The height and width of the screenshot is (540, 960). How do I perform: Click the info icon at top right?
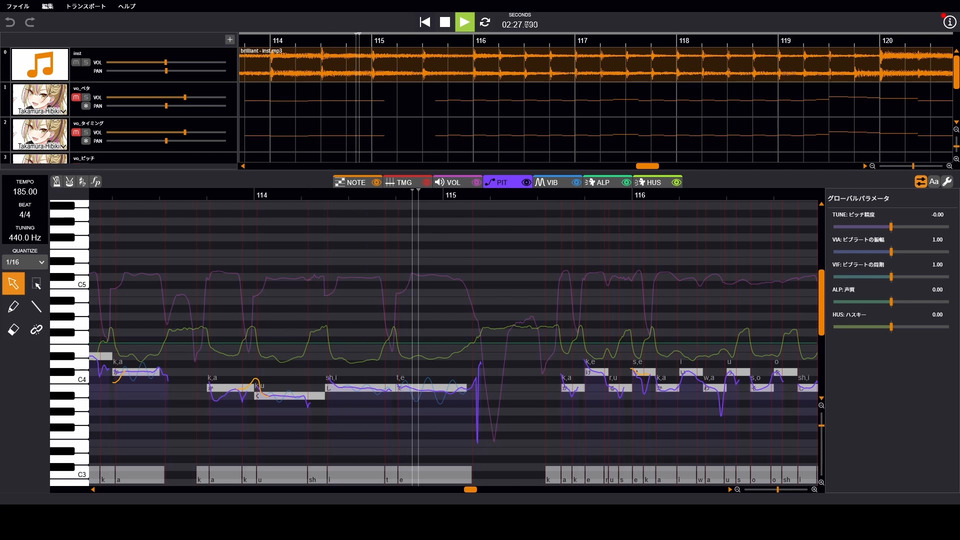point(950,22)
